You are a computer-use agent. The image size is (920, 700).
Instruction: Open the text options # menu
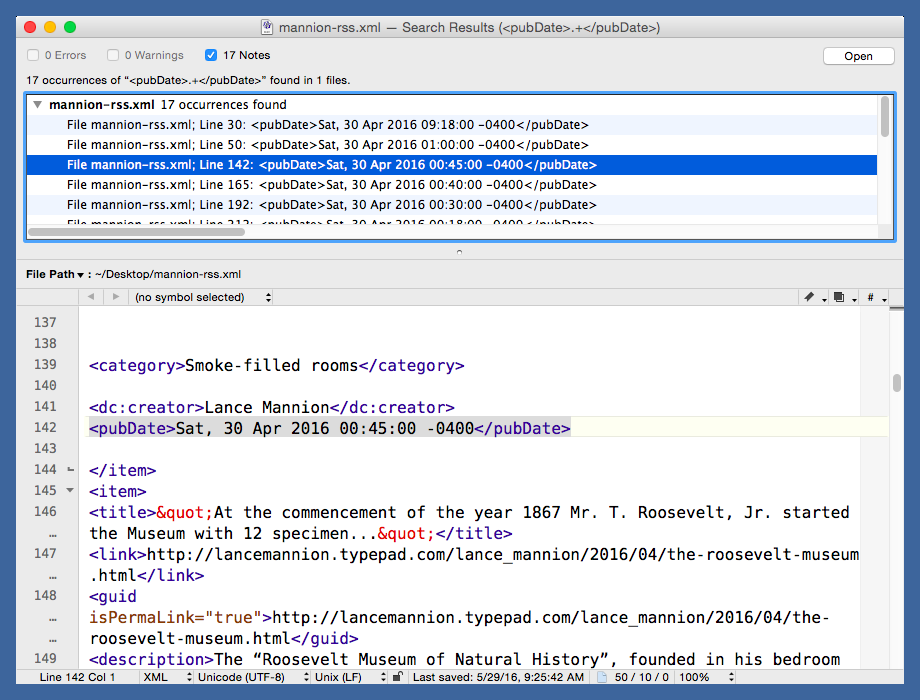[873, 297]
